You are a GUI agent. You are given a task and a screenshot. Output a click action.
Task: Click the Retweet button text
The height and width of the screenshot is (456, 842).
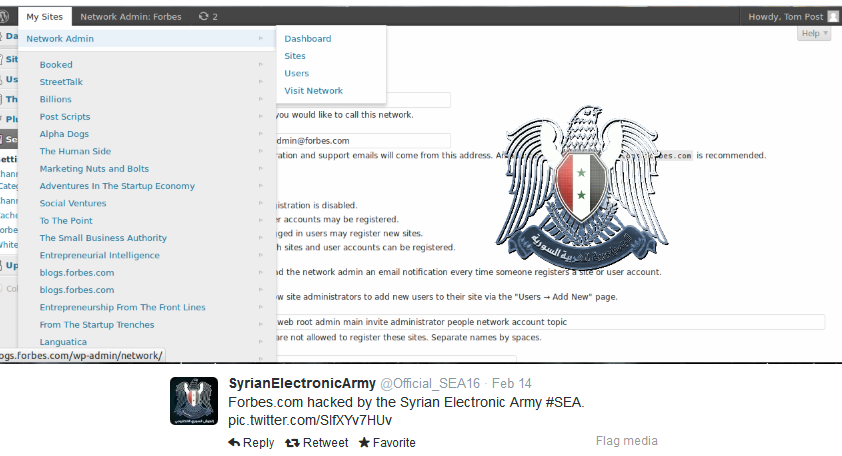[x=325, y=443]
